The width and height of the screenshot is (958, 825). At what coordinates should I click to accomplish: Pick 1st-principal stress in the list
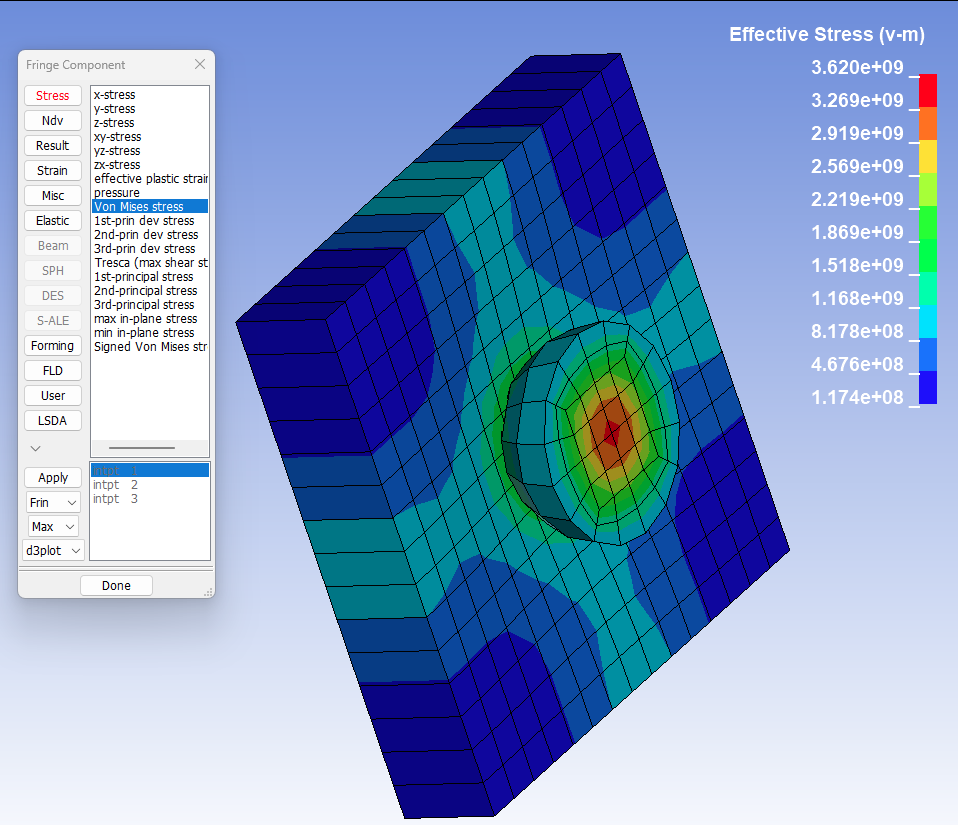point(144,277)
